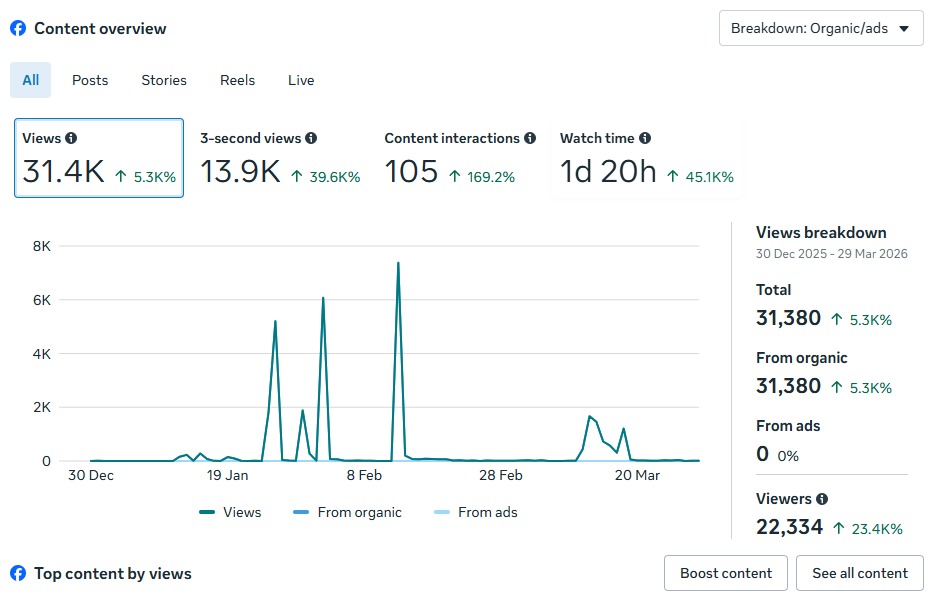Viewport: 932px width, 599px height.
Task: Toggle the From organic legend series
Action: (347, 512)
